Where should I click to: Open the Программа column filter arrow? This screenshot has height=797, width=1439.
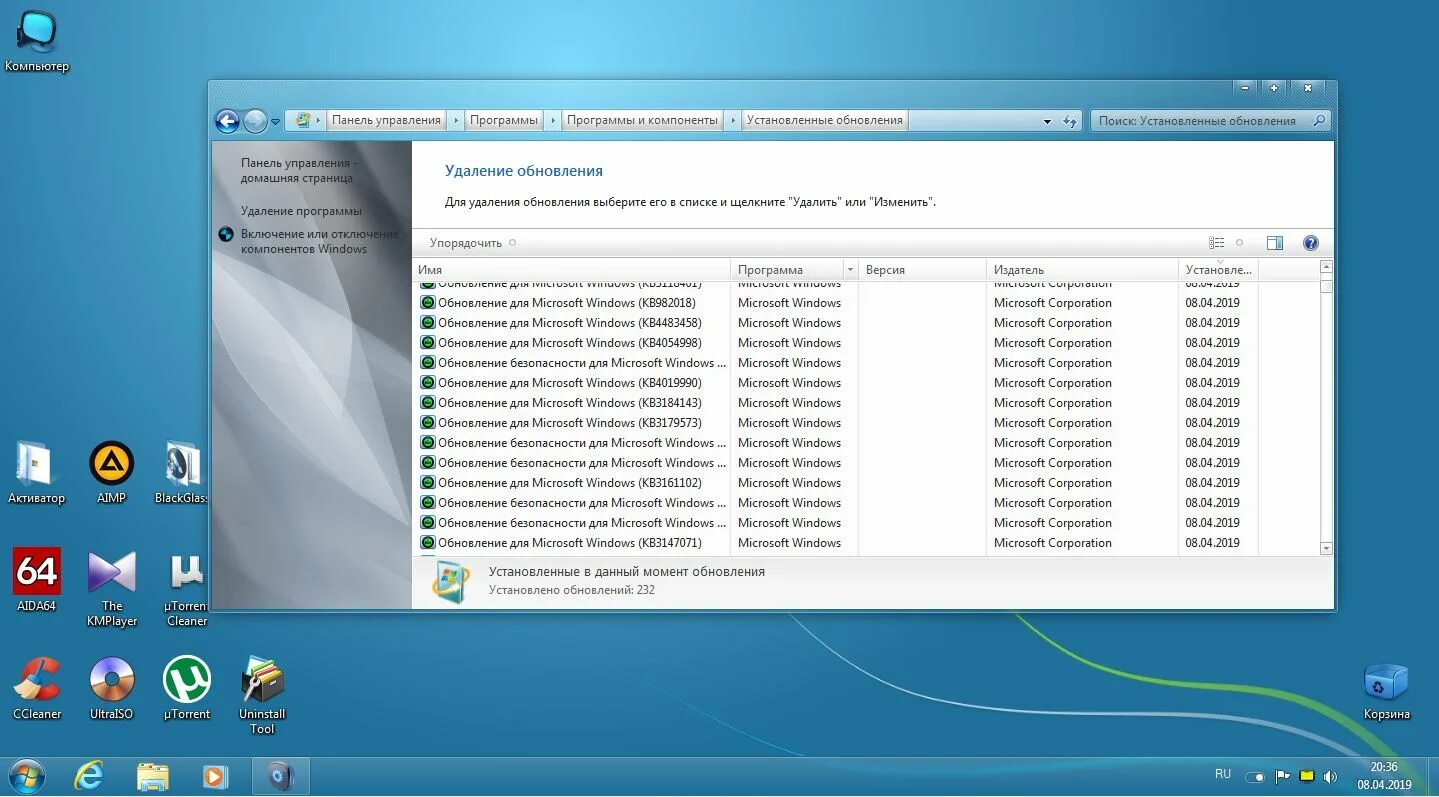[850, 270]
